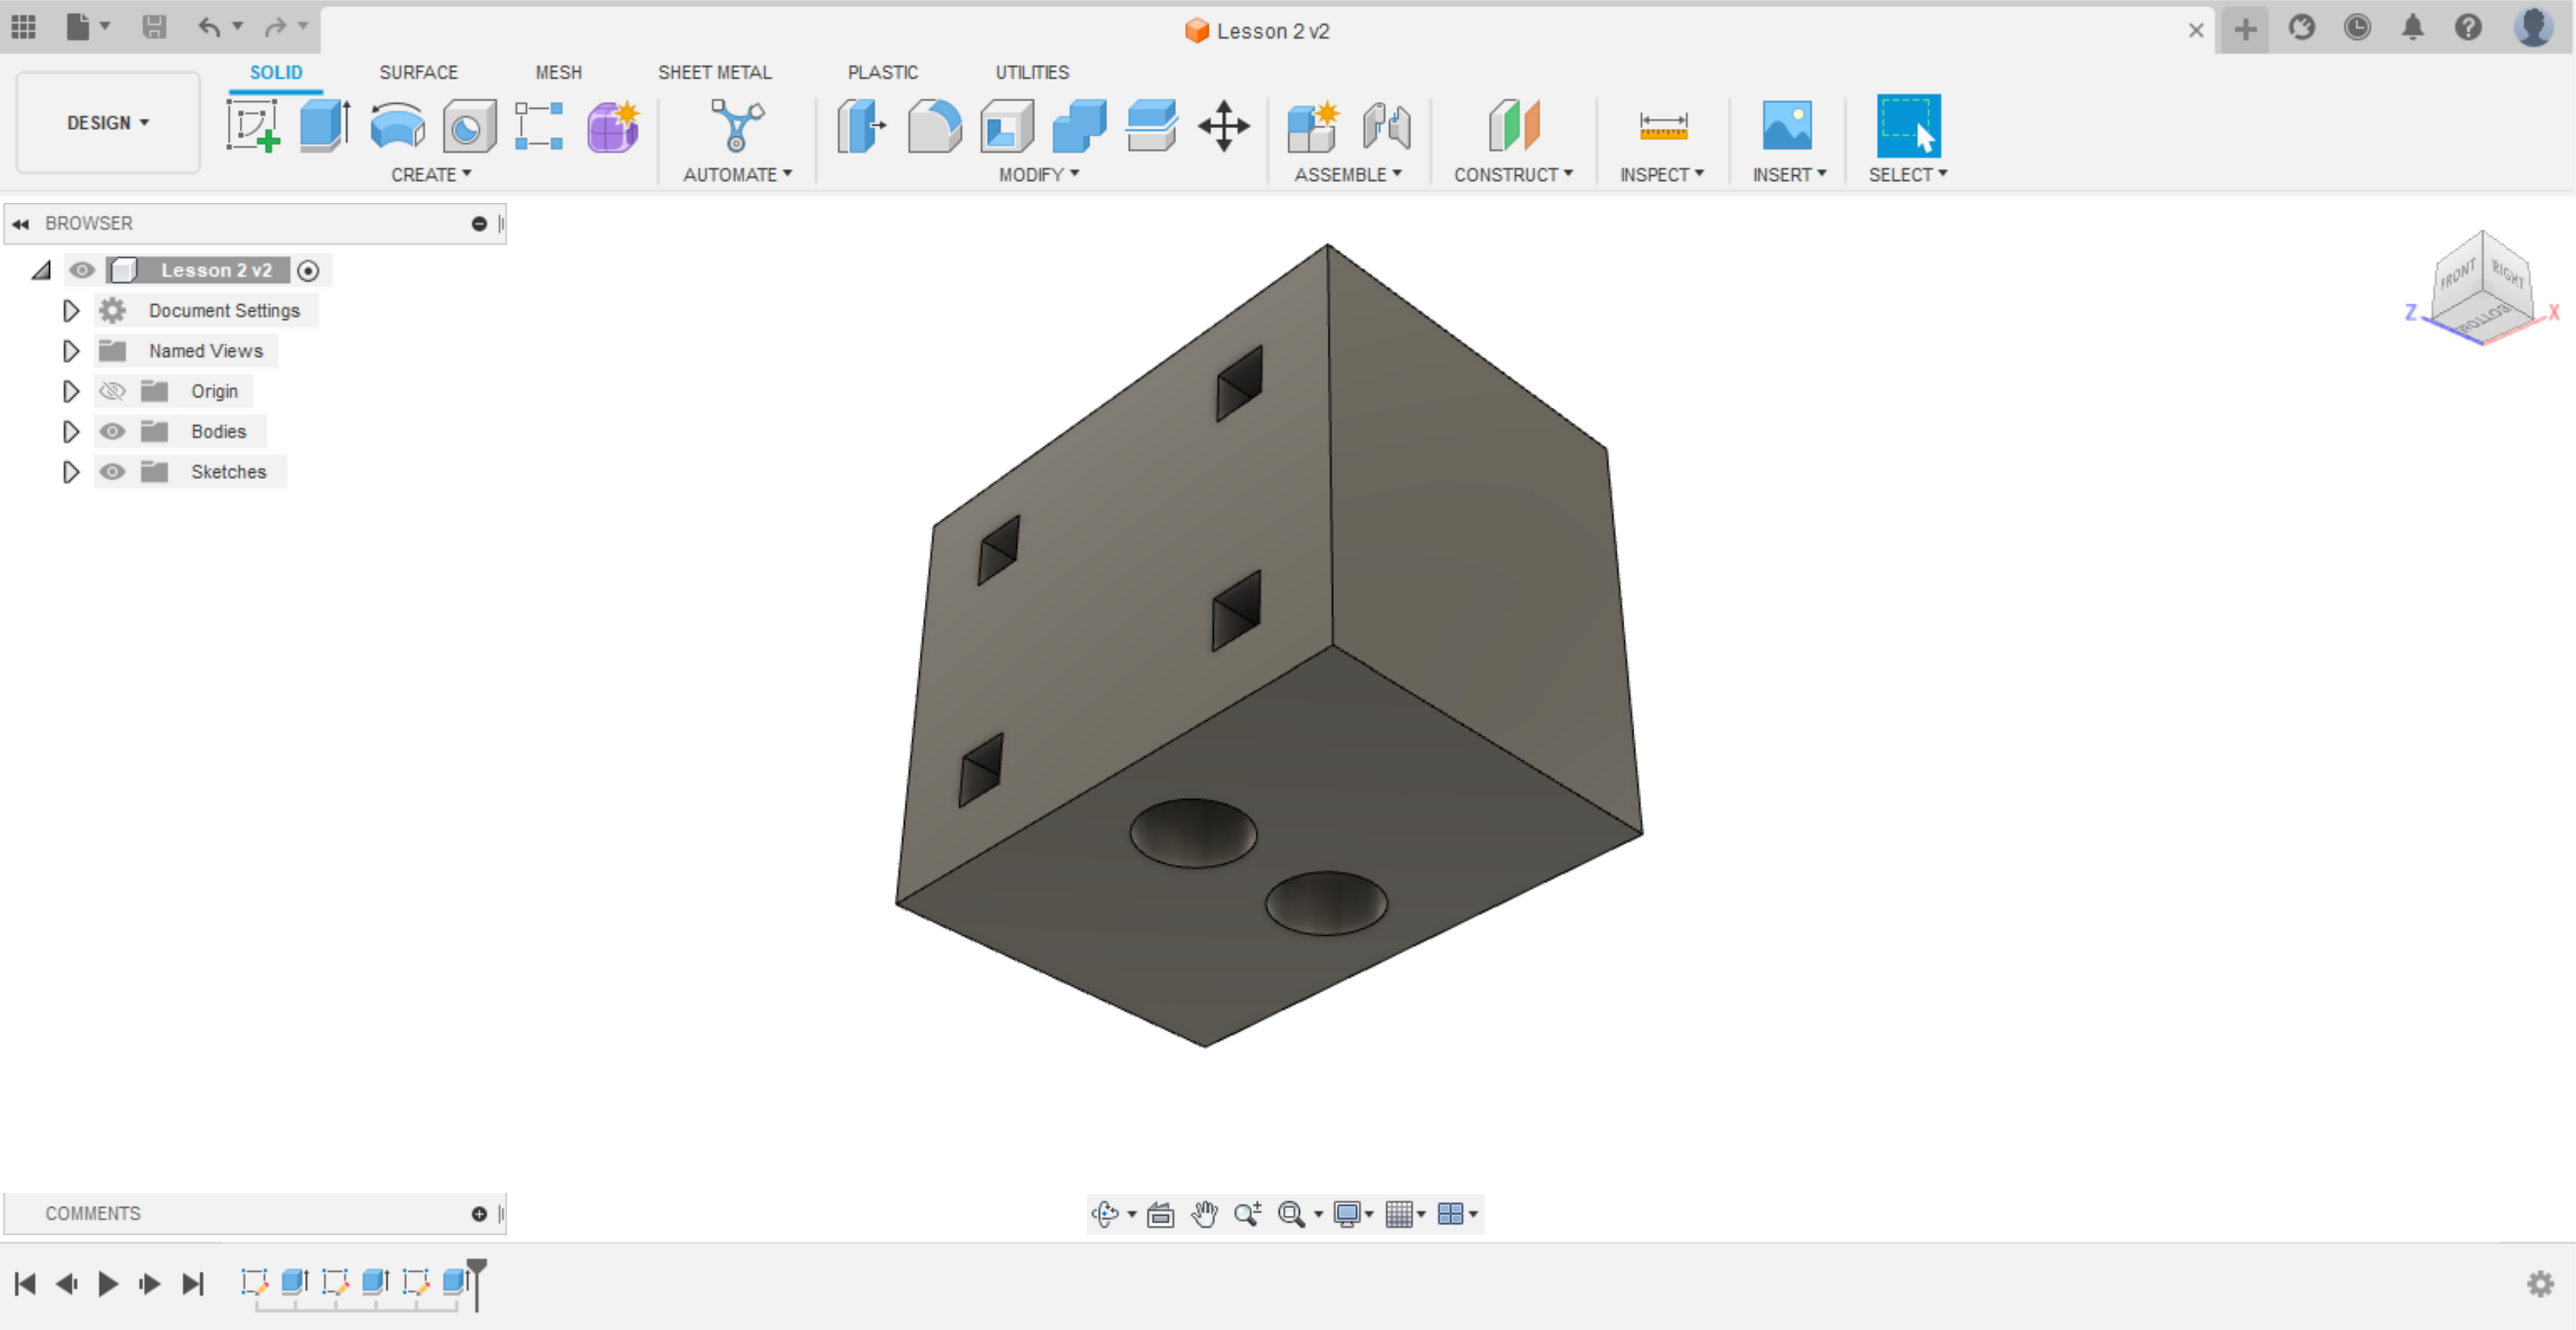This screenshot has height=1330, width=2576.
Task: Show the Origin folder
Action: click(x=112, y=391)
